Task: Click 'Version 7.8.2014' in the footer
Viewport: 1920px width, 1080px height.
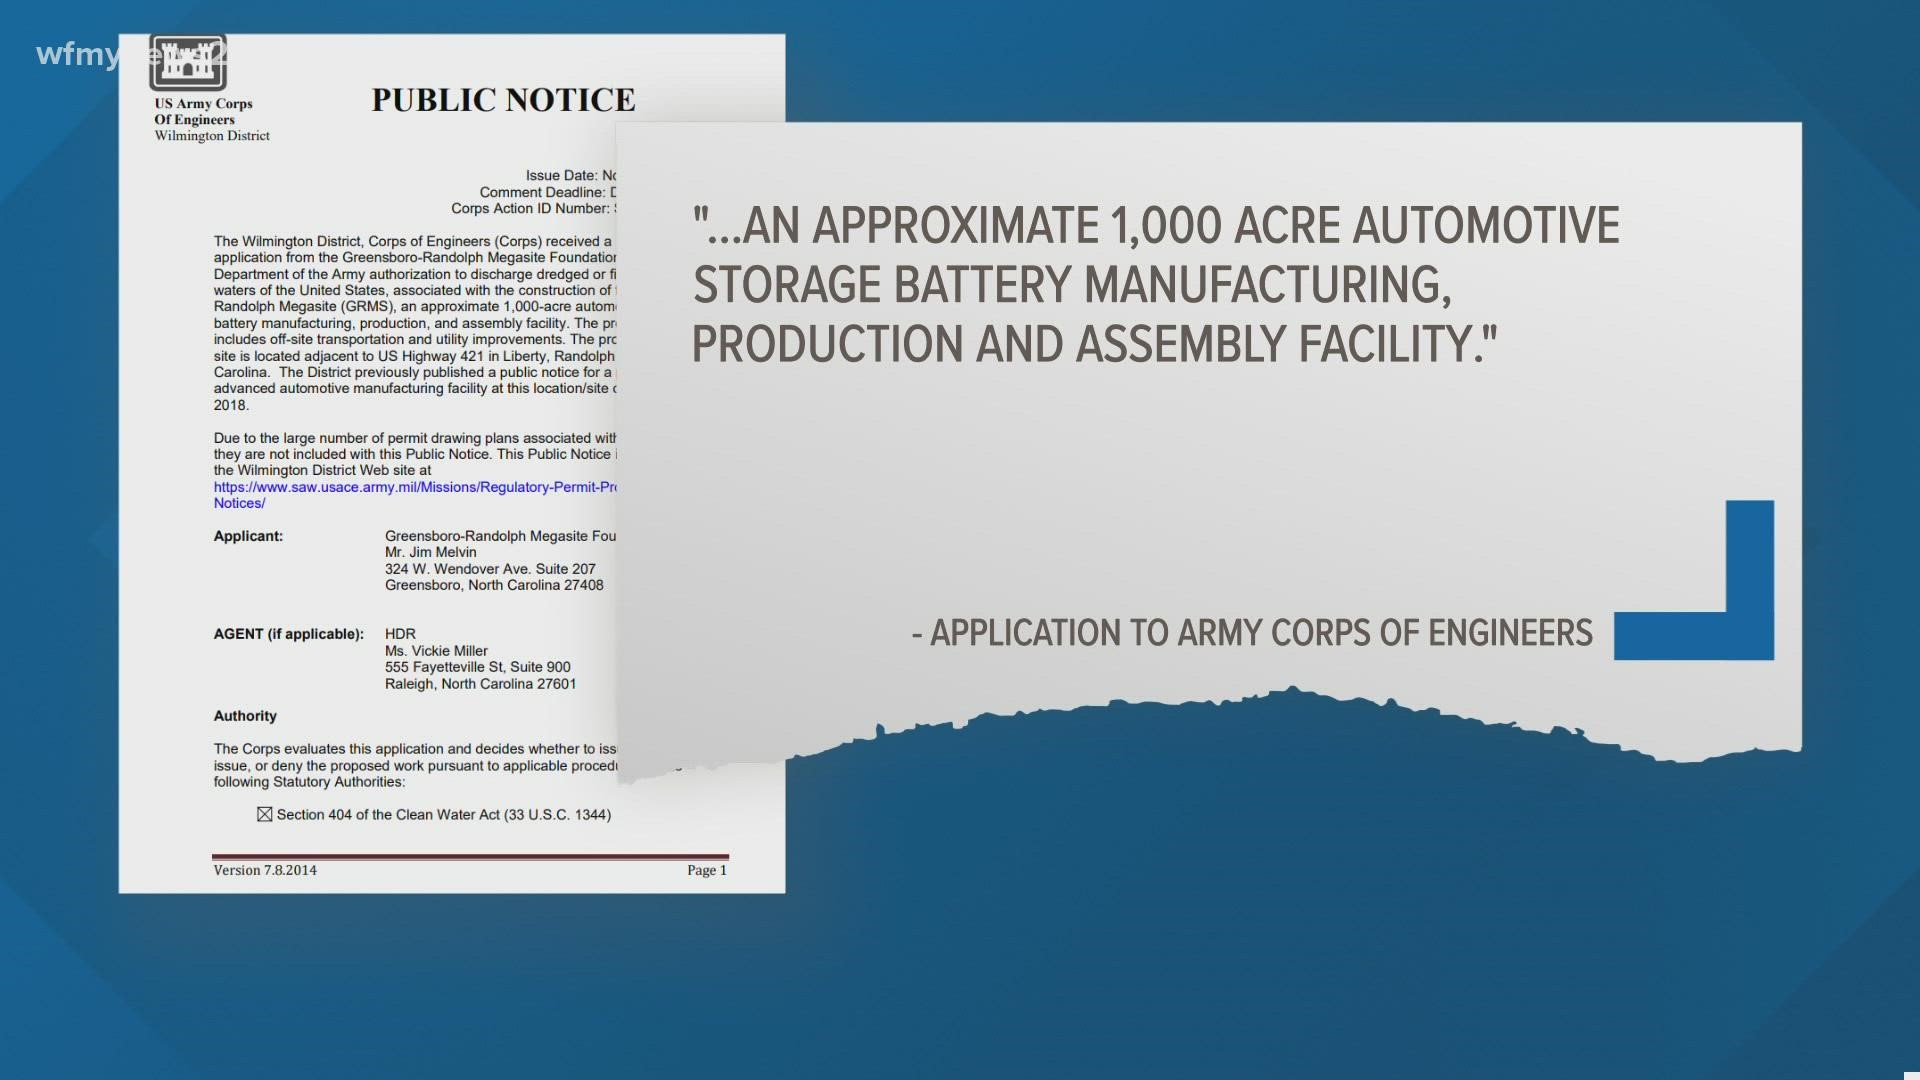Action: pyautogui.click(x=265, y=870)
